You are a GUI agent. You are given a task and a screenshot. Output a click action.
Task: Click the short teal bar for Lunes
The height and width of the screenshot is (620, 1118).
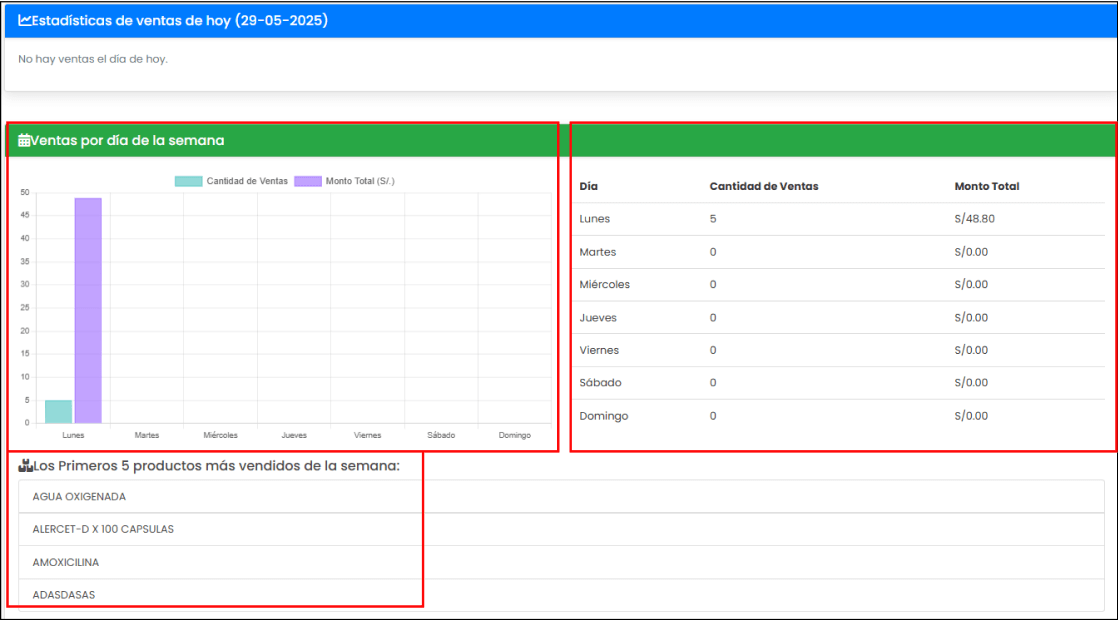coord(58,411)
